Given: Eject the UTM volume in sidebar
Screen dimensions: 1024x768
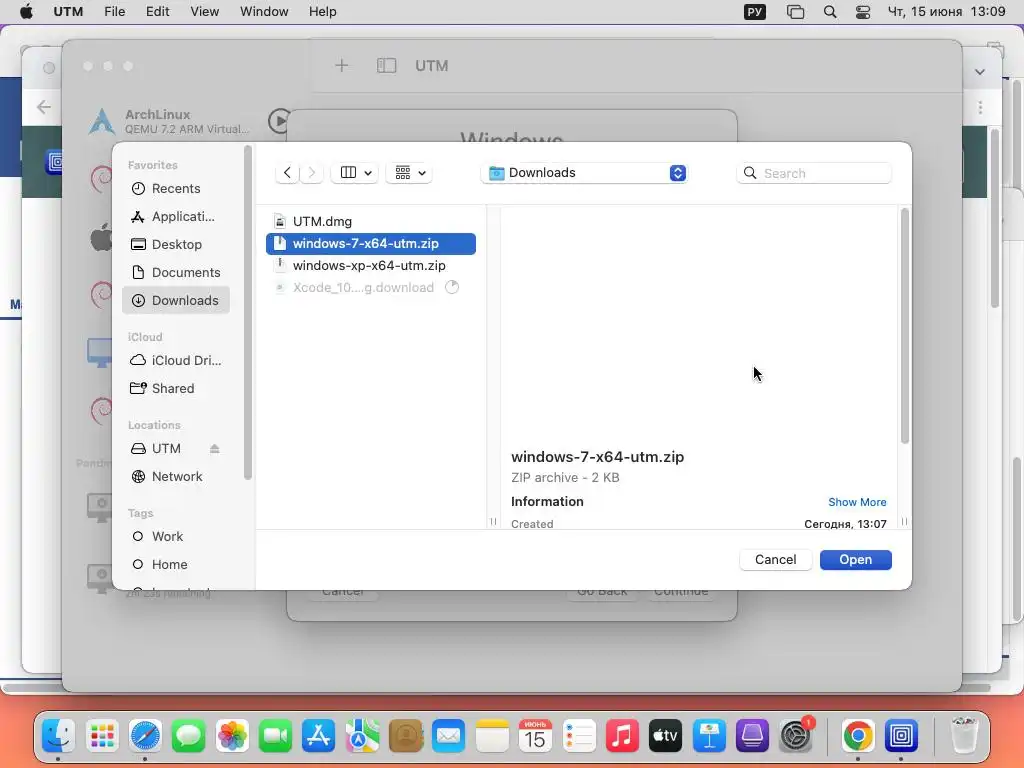Looking at the screenshot, I should 214,449.
